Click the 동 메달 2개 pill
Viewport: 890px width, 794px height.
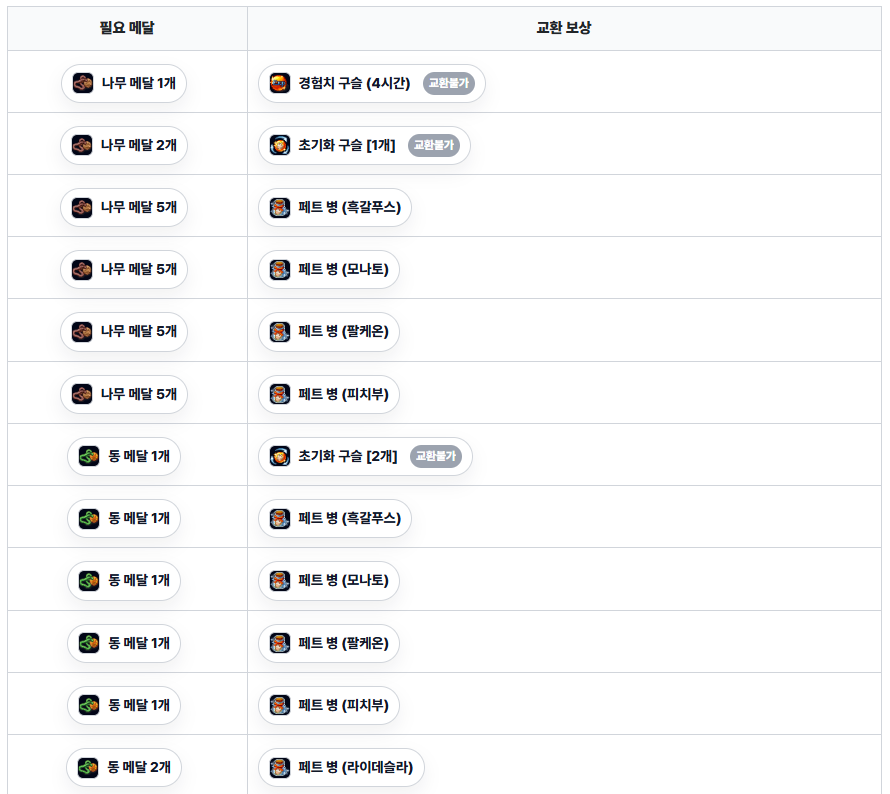[x=124, y=767]
